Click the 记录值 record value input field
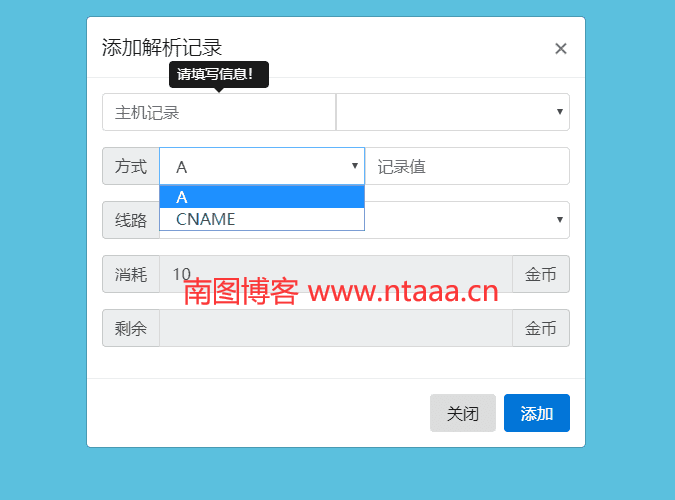This screenshot has width=675, height=500. tap(468, 166)
